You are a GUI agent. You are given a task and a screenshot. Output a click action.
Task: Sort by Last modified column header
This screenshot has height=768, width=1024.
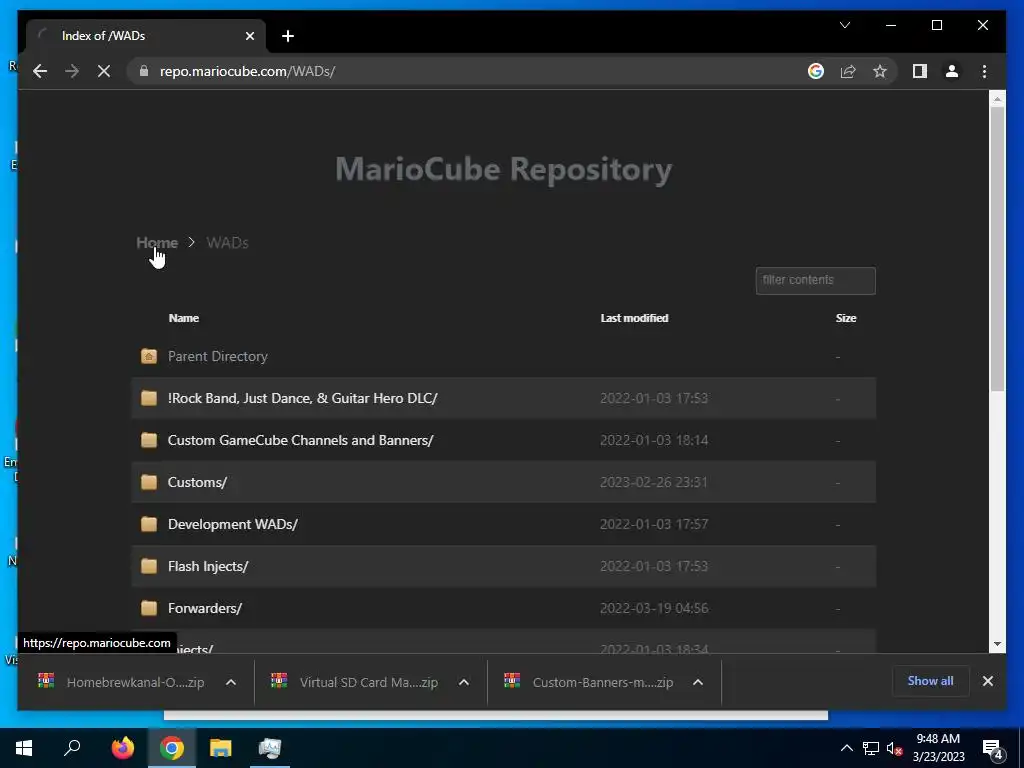coord(634,318)
